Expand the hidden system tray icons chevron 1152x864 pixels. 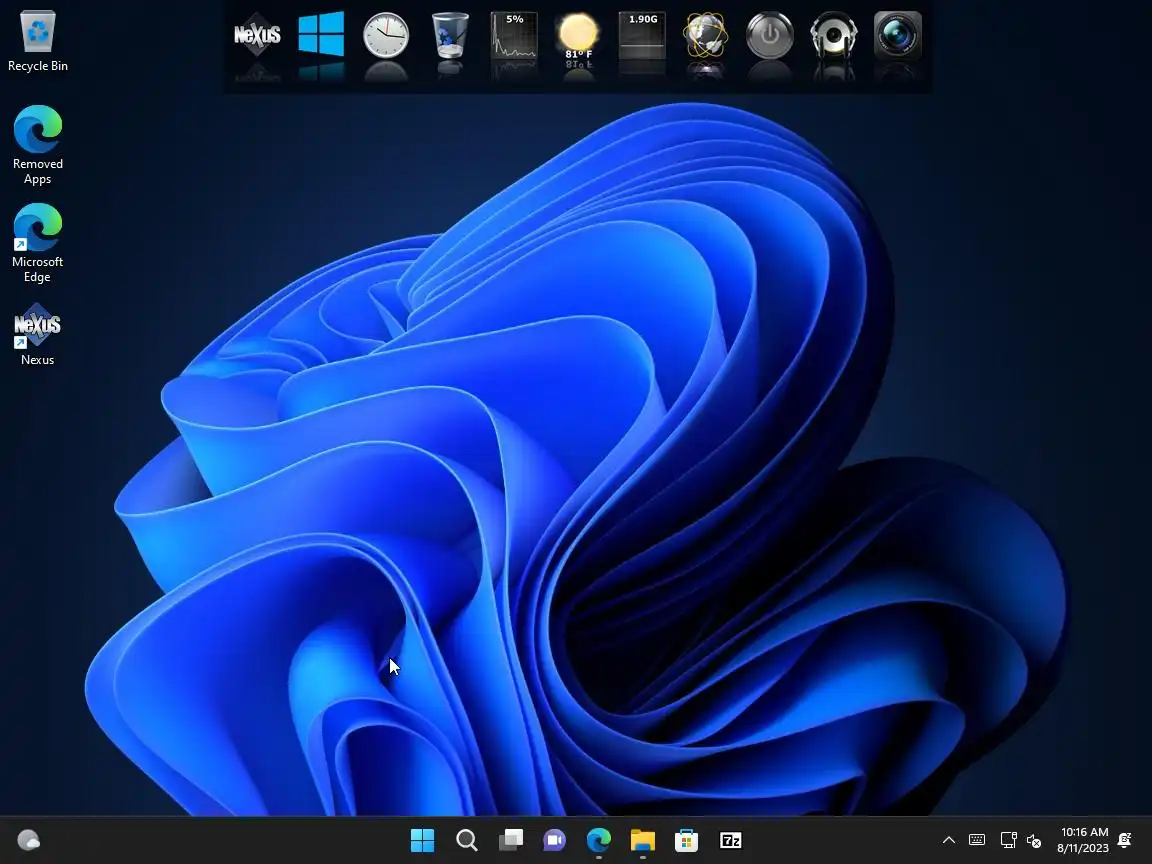point(948,840)
